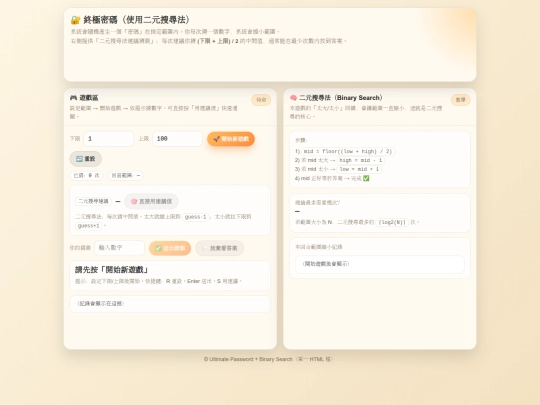Click the (紀錄會顯示在這裡) log box
The image size is (540, 405).
170,304
